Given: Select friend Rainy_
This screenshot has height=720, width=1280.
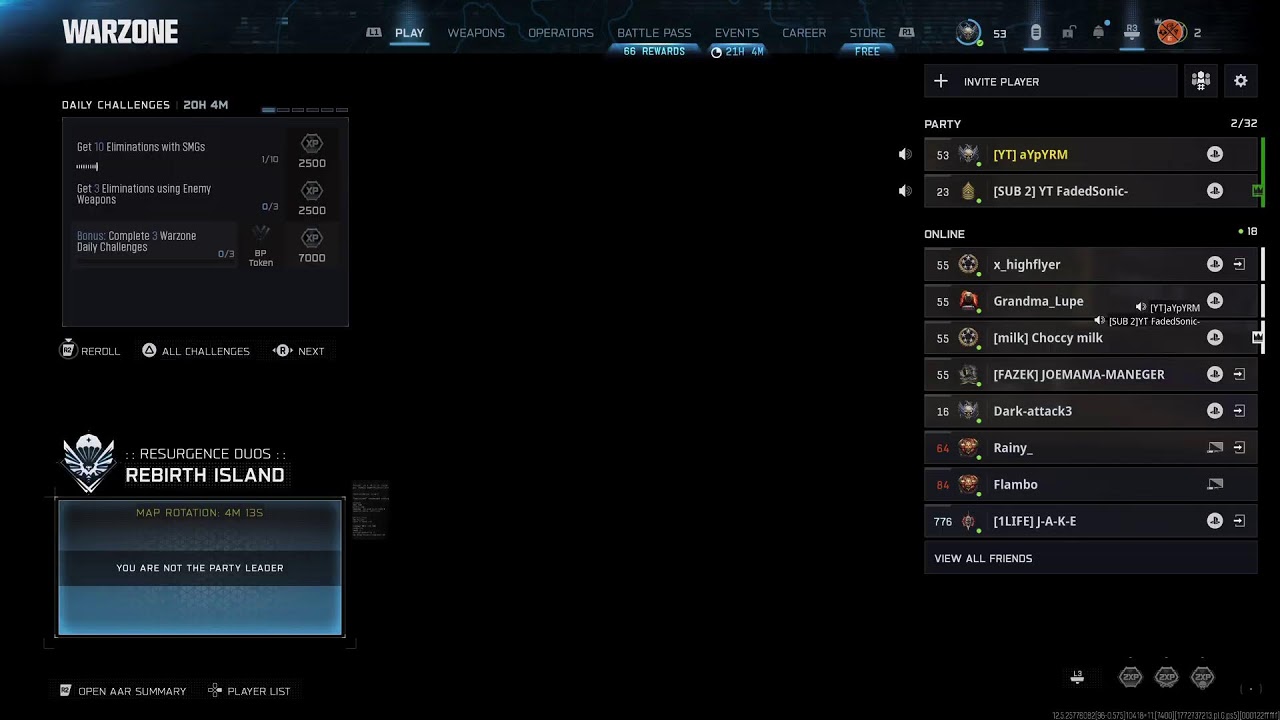Looking at the screenshot, I should [1091, 447].
